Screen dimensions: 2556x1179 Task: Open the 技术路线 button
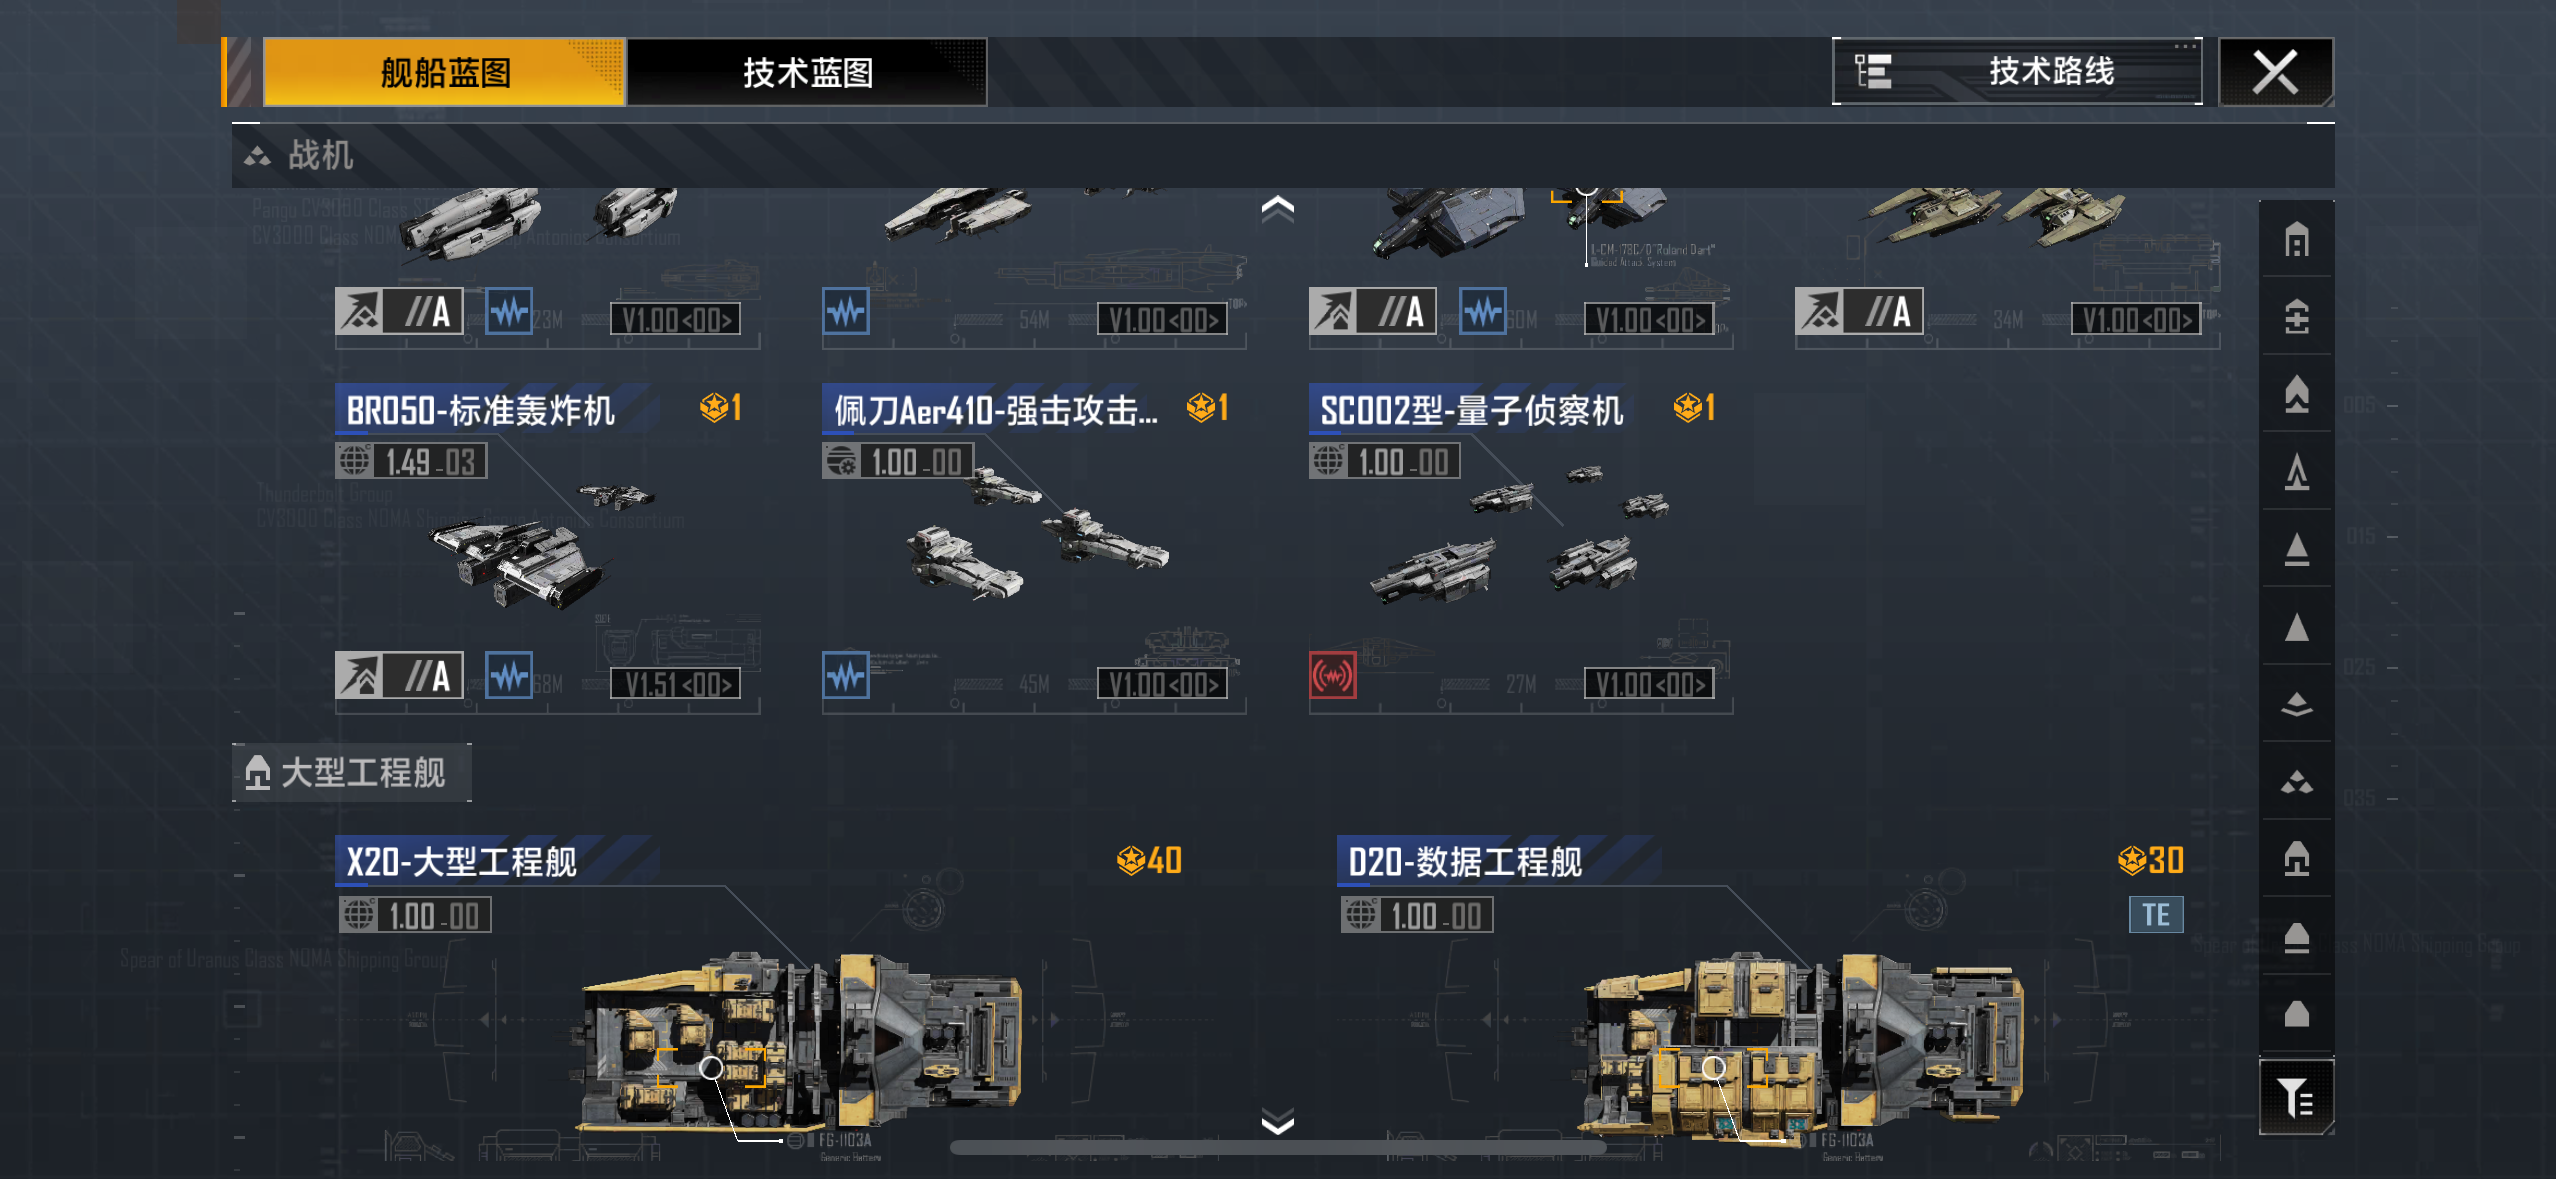(x=2017, y=71)
